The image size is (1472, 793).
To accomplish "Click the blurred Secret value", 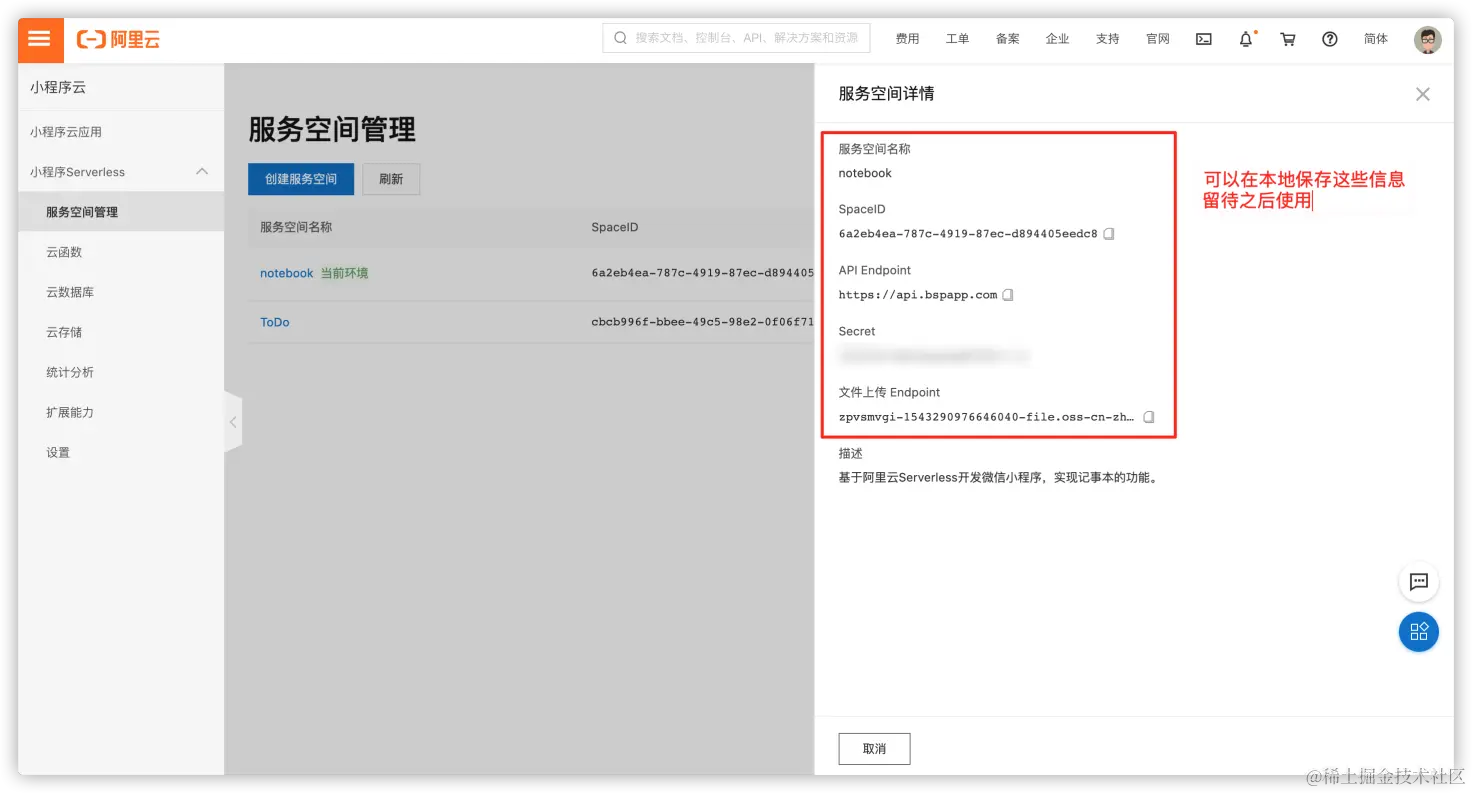I will (934, 355).
